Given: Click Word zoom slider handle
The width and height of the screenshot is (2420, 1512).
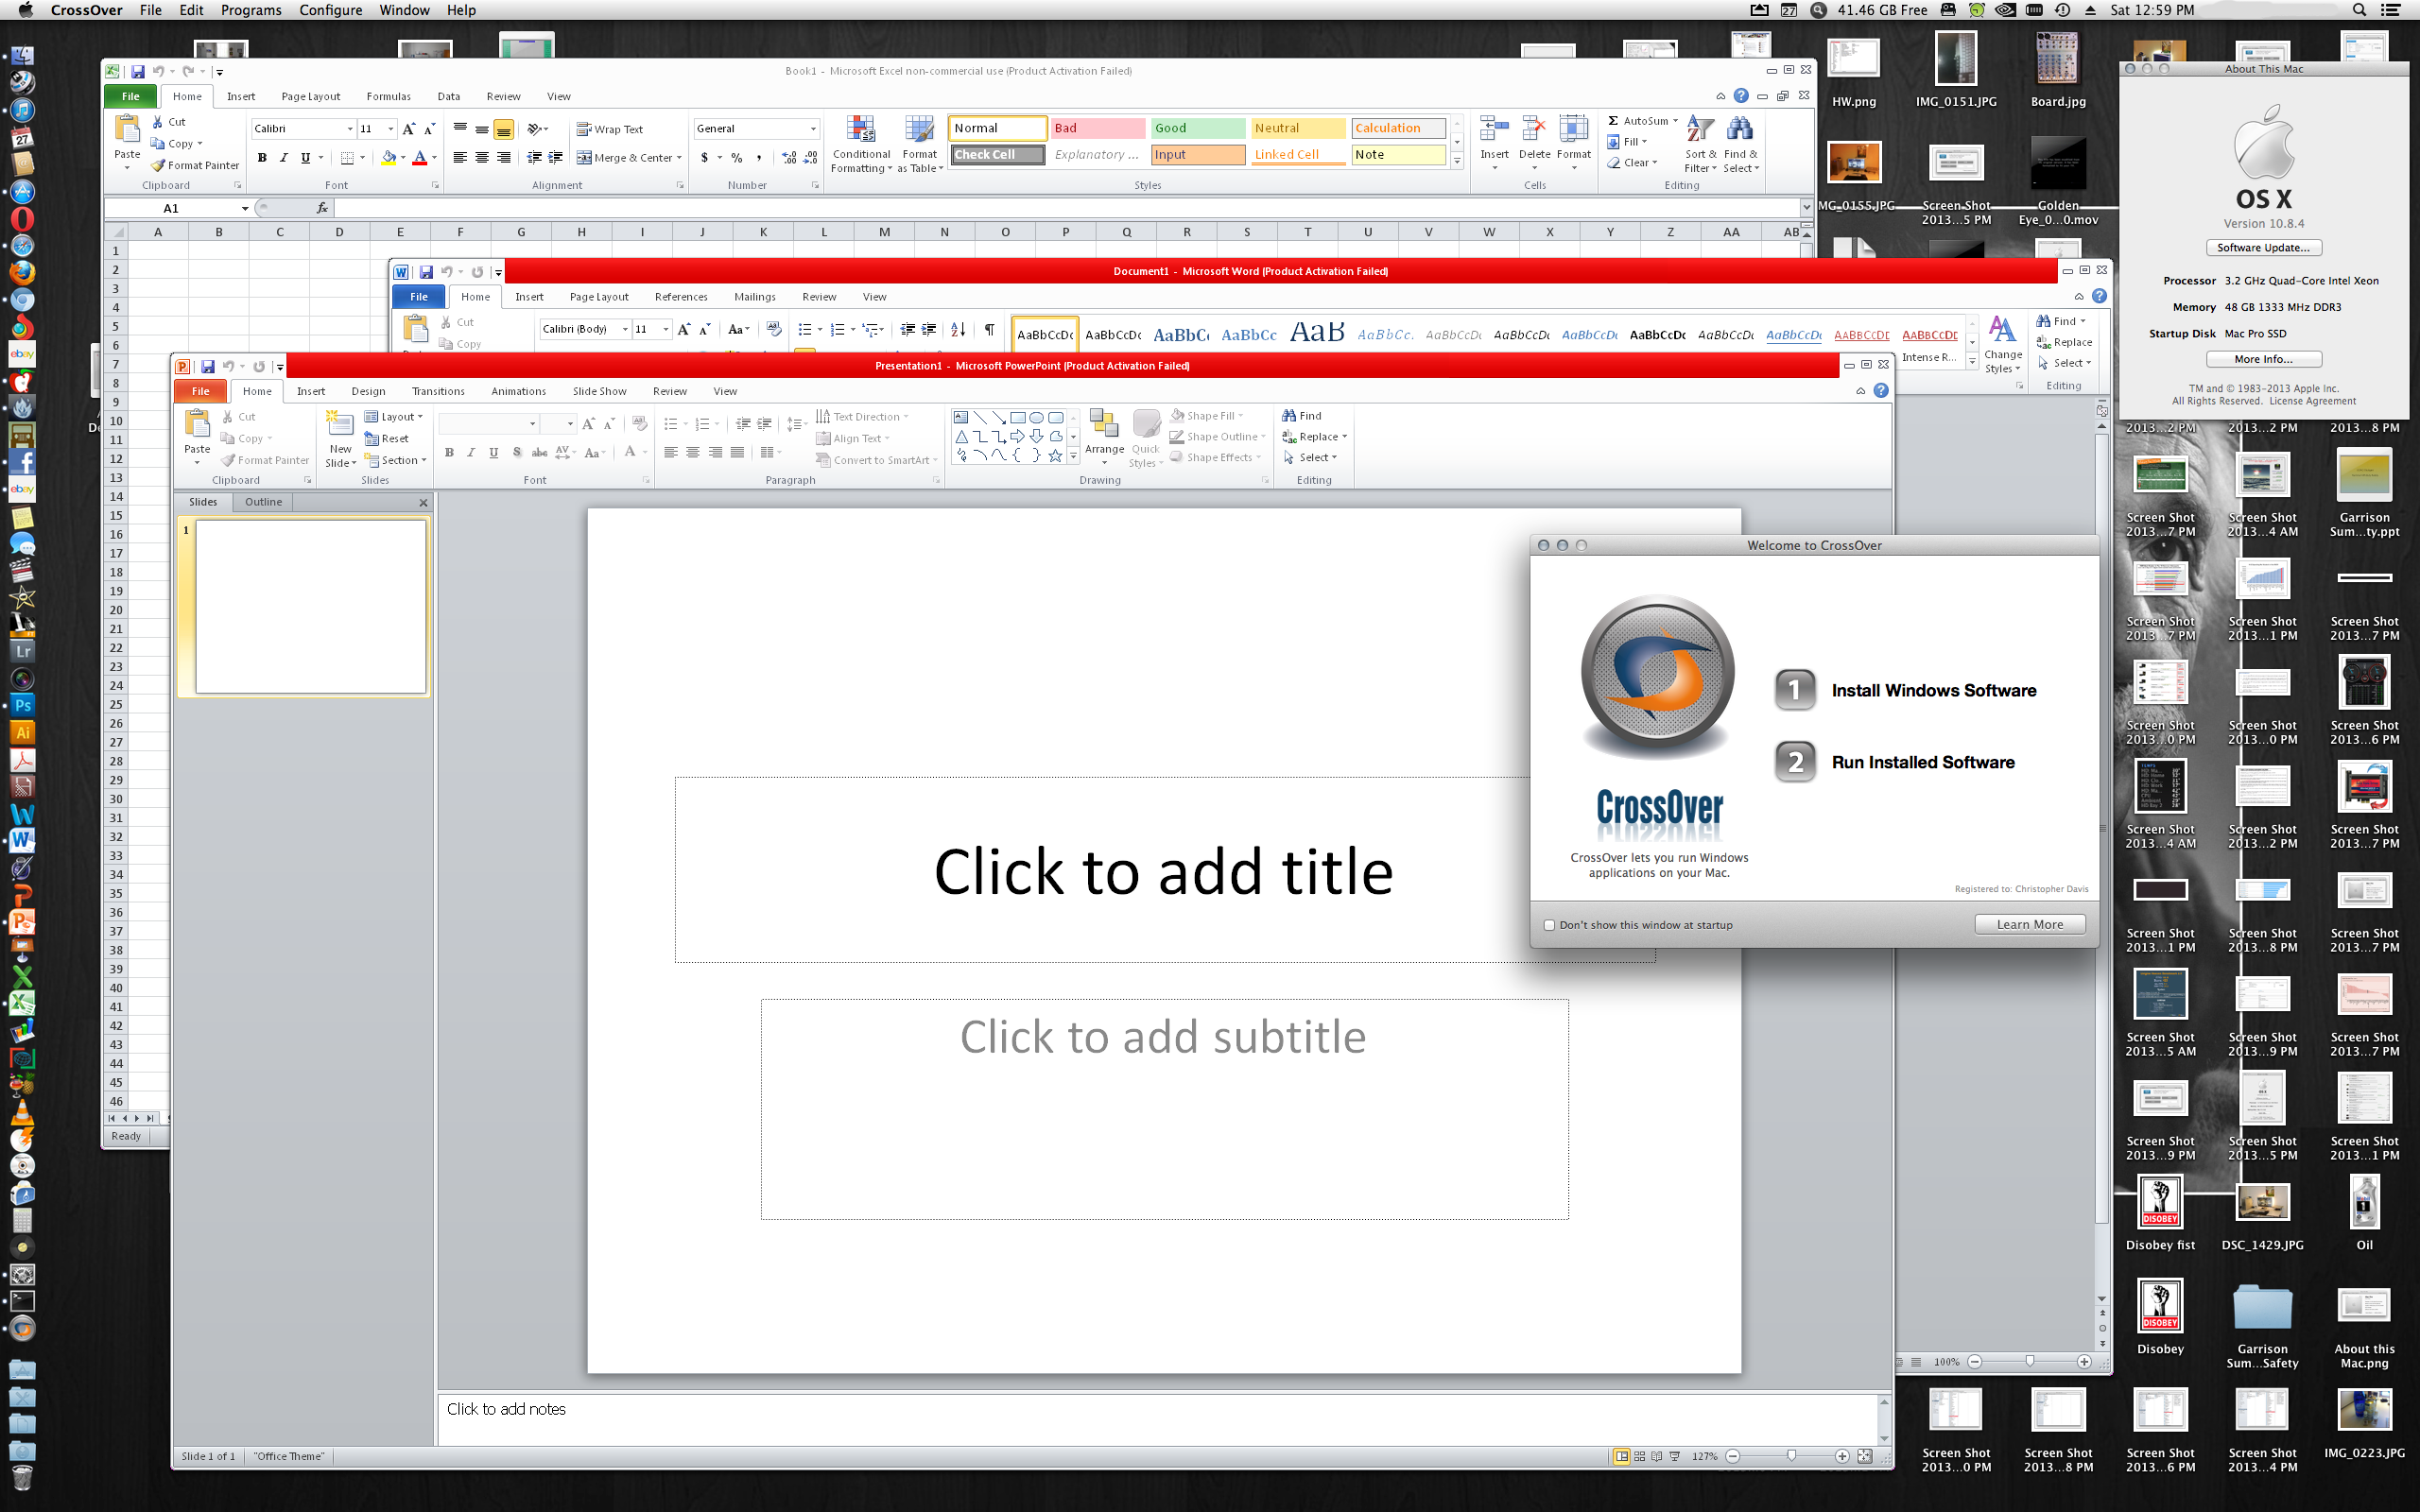Looking at the screenshot, I should point(2029,1361).
